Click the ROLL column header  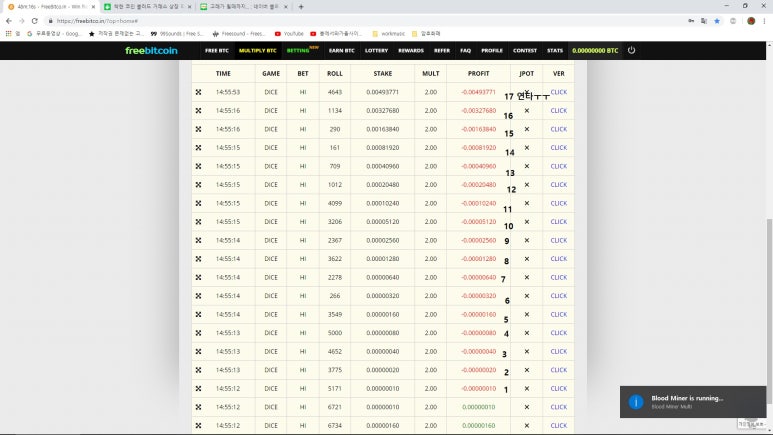(335, 73)
